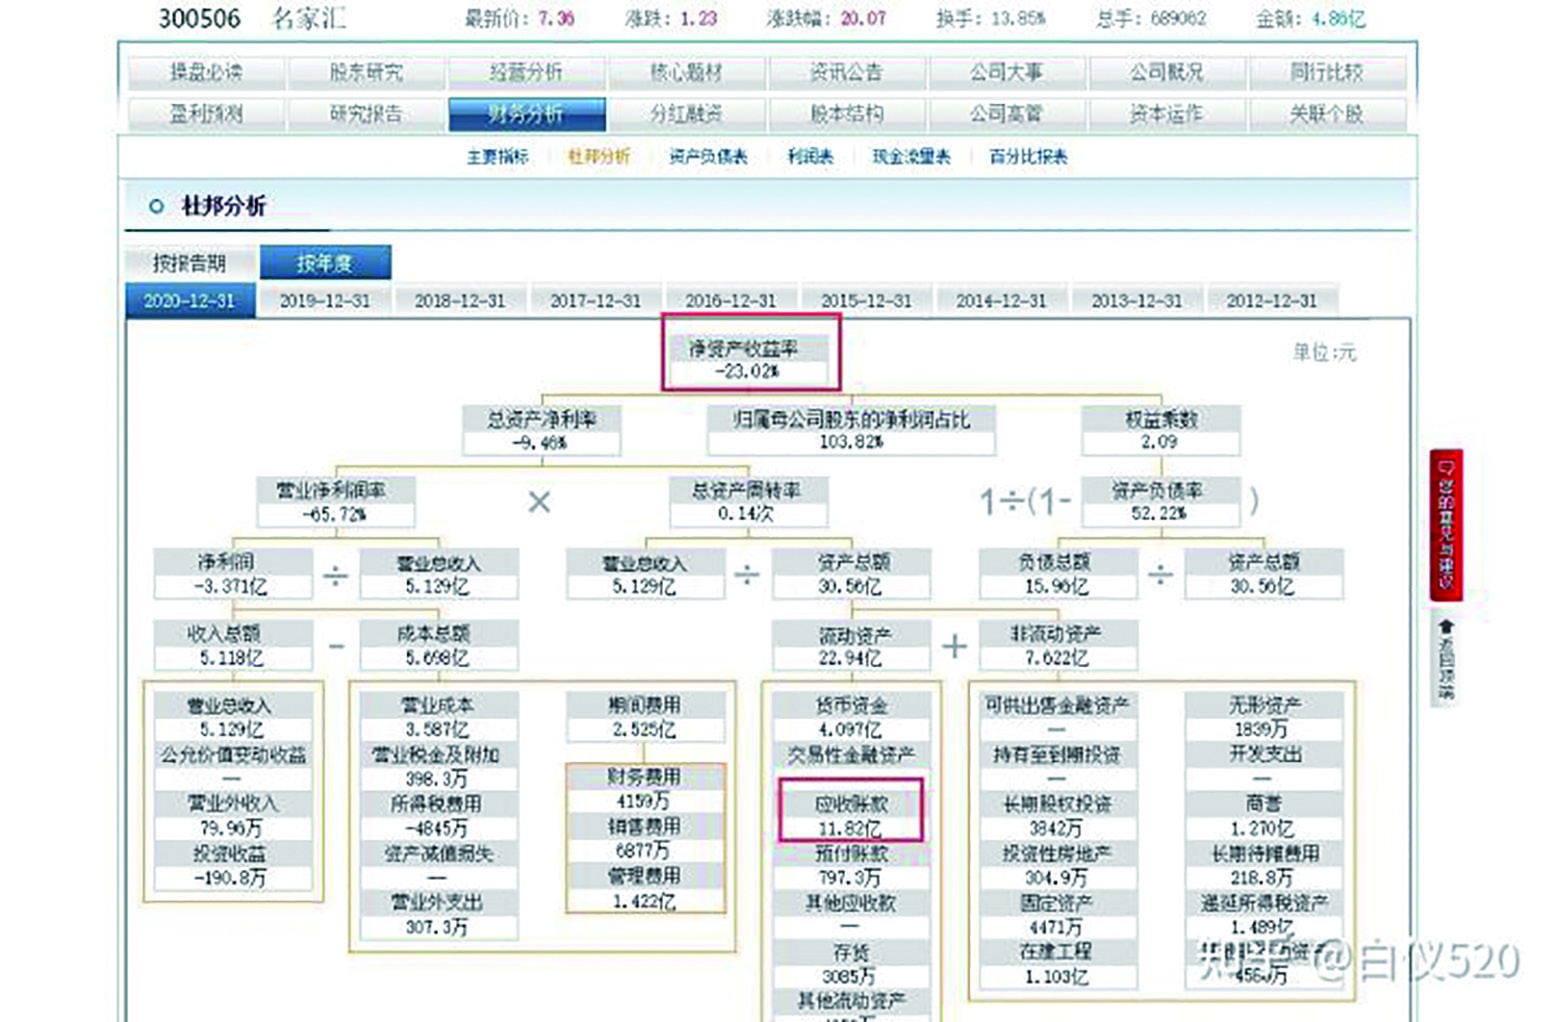Open the 股本结构 section
Image resolution: width=1559 pixels, height=1022 pixels.
[x=847, y=114]
